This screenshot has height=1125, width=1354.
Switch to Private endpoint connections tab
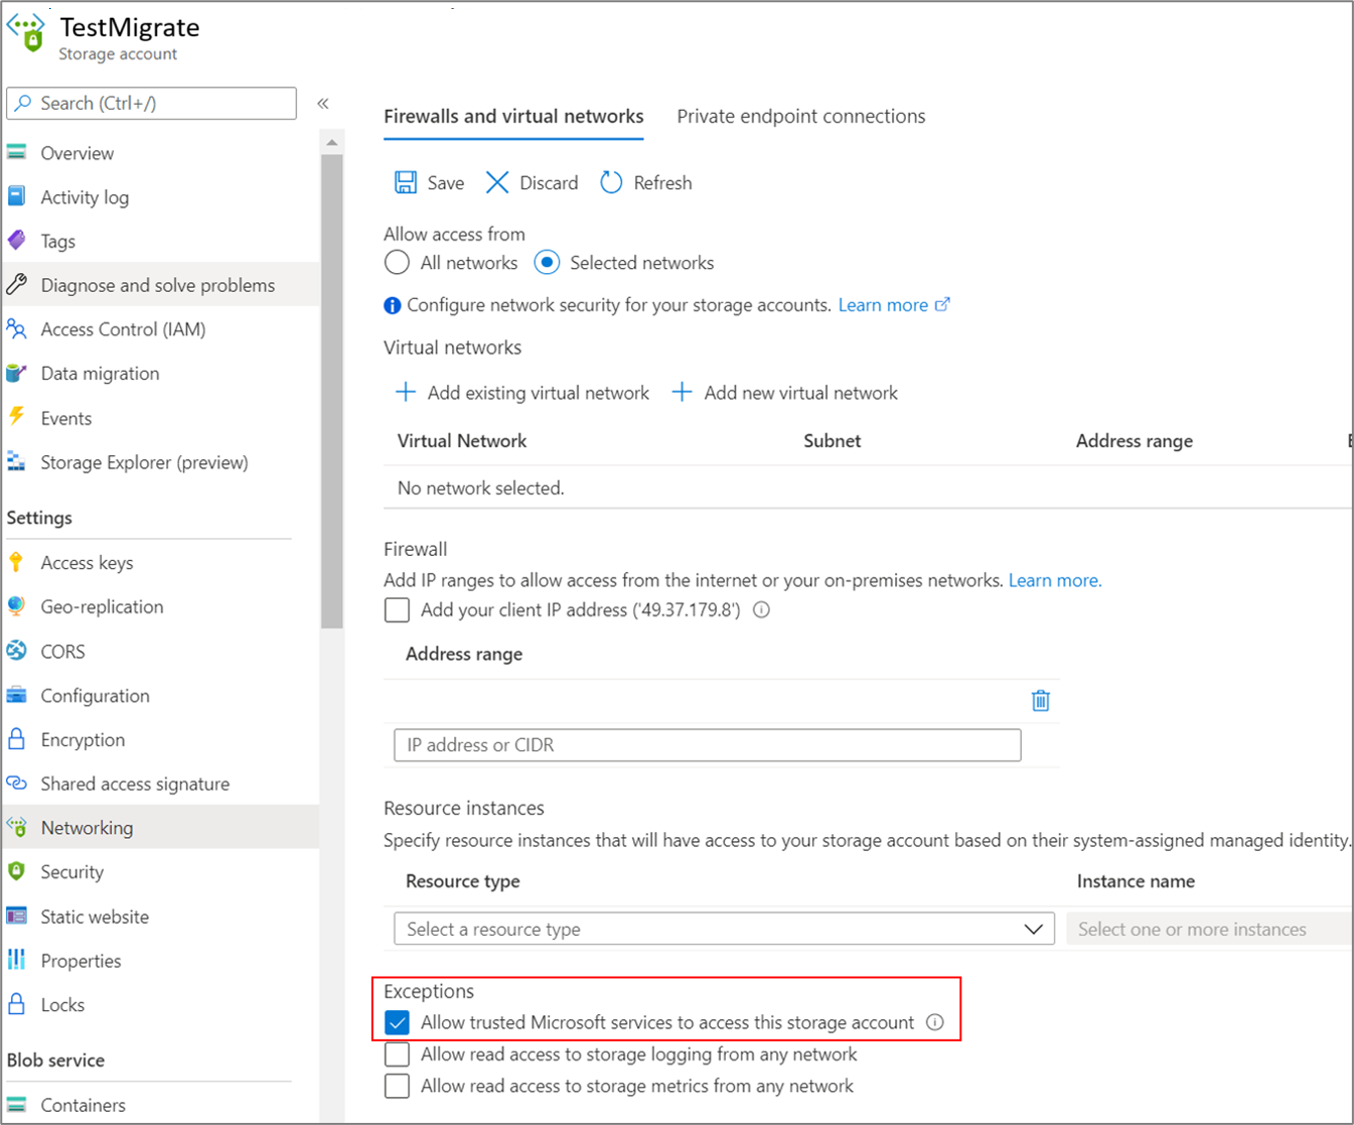coord(801,116)
